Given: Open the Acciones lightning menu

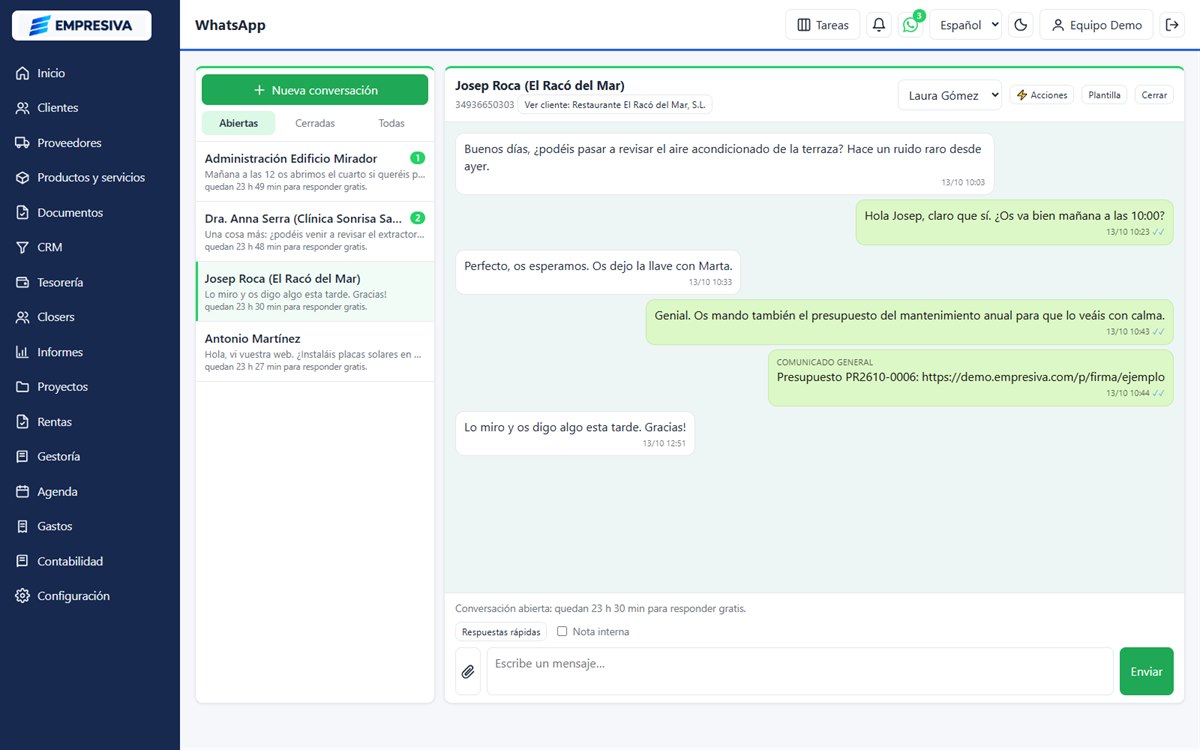Looking at the screenshot, I should coord(1042,95).
